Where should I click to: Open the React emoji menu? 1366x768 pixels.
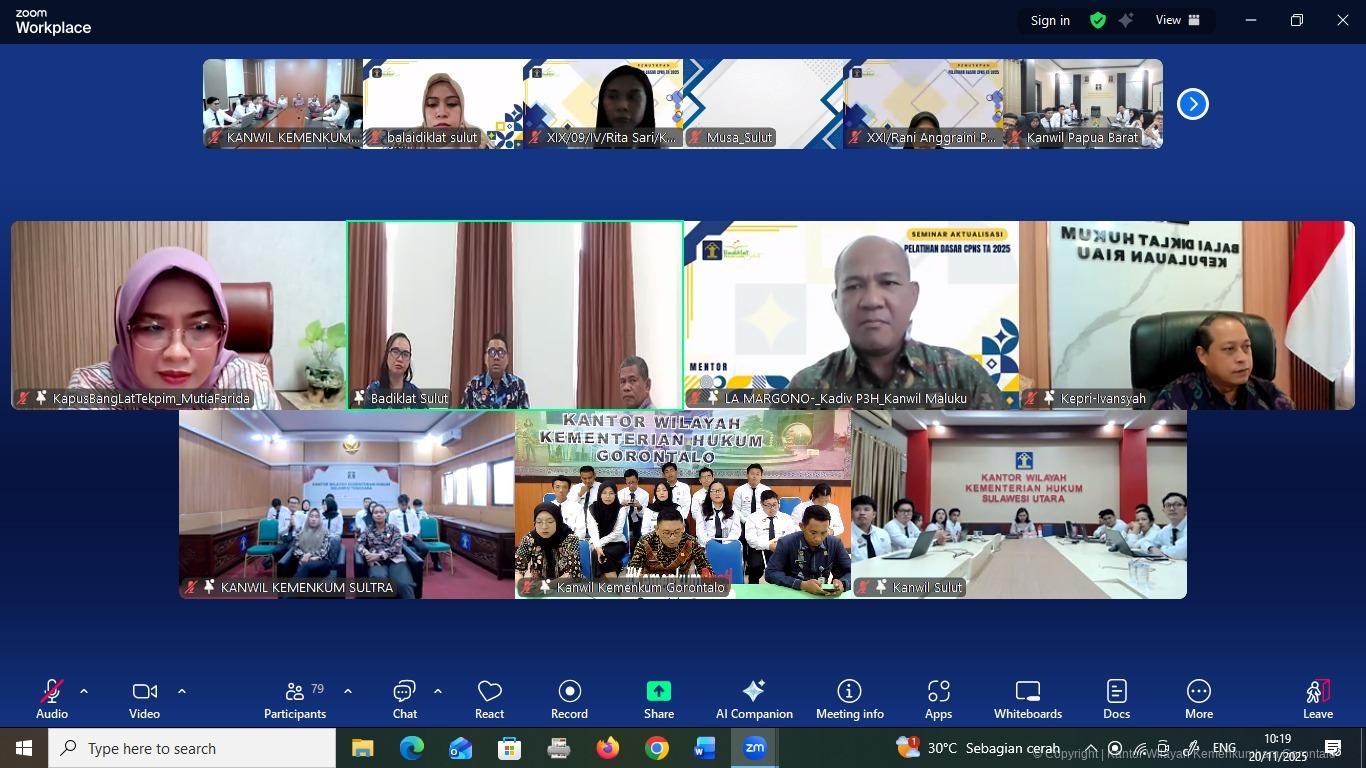tap(489, 699)
